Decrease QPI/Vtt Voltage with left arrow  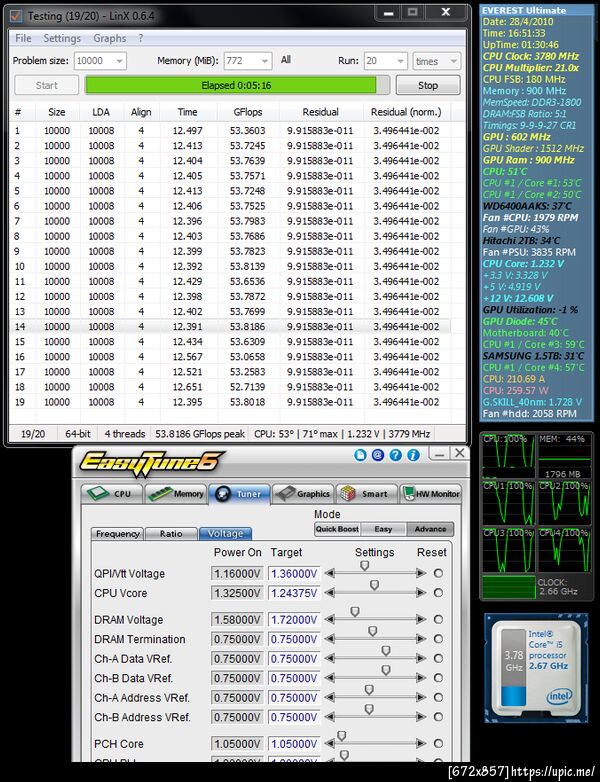coord(329,574)
